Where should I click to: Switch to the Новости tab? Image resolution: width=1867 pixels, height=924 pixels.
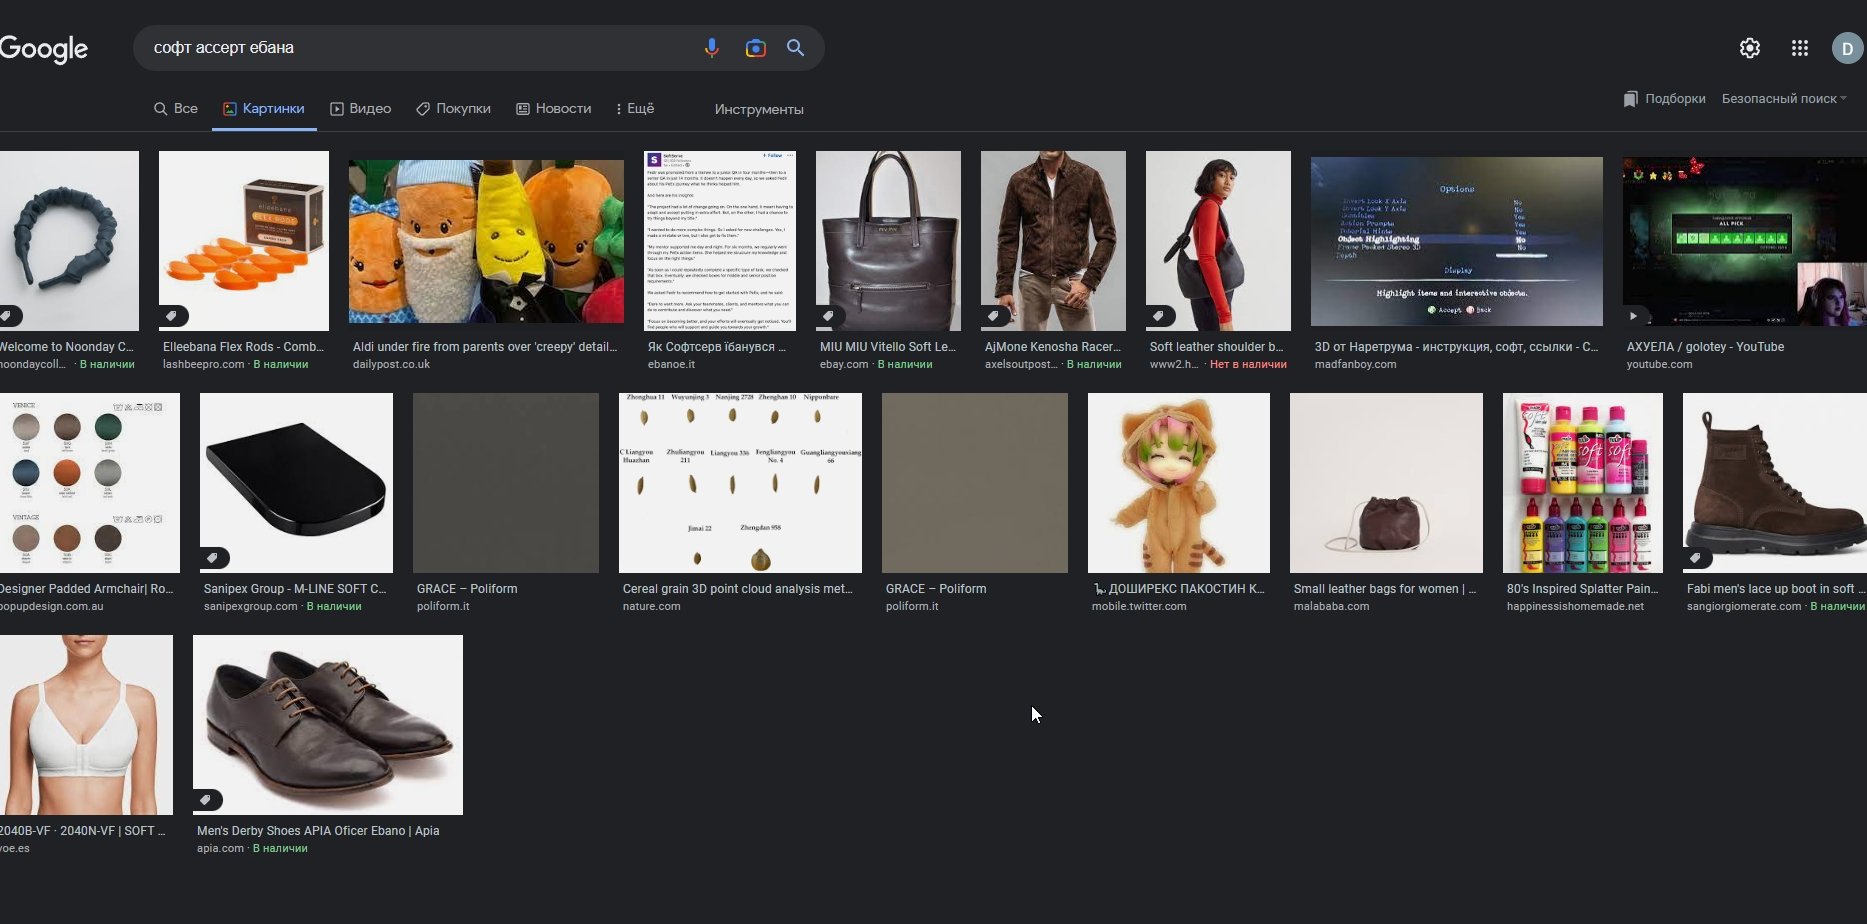pyautogui.click(x=553, y=108)
